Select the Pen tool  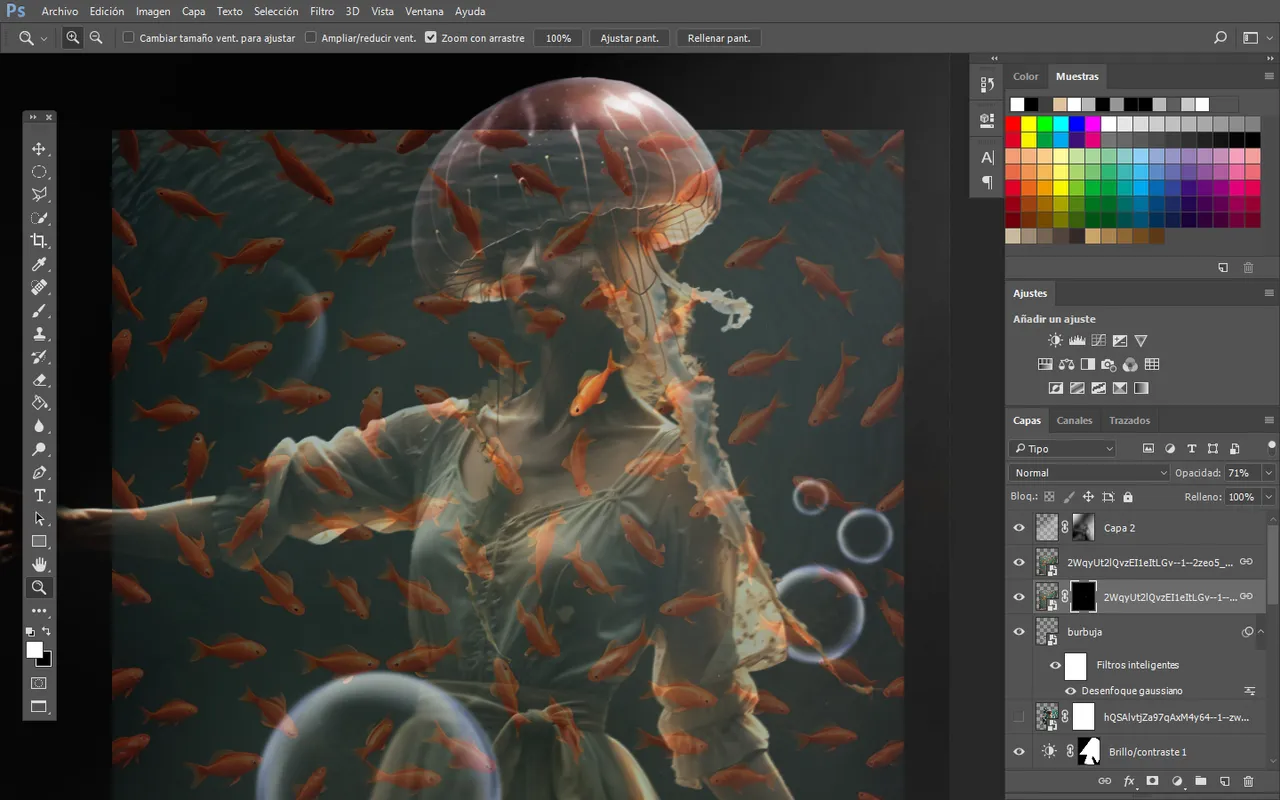pos(39,472)
